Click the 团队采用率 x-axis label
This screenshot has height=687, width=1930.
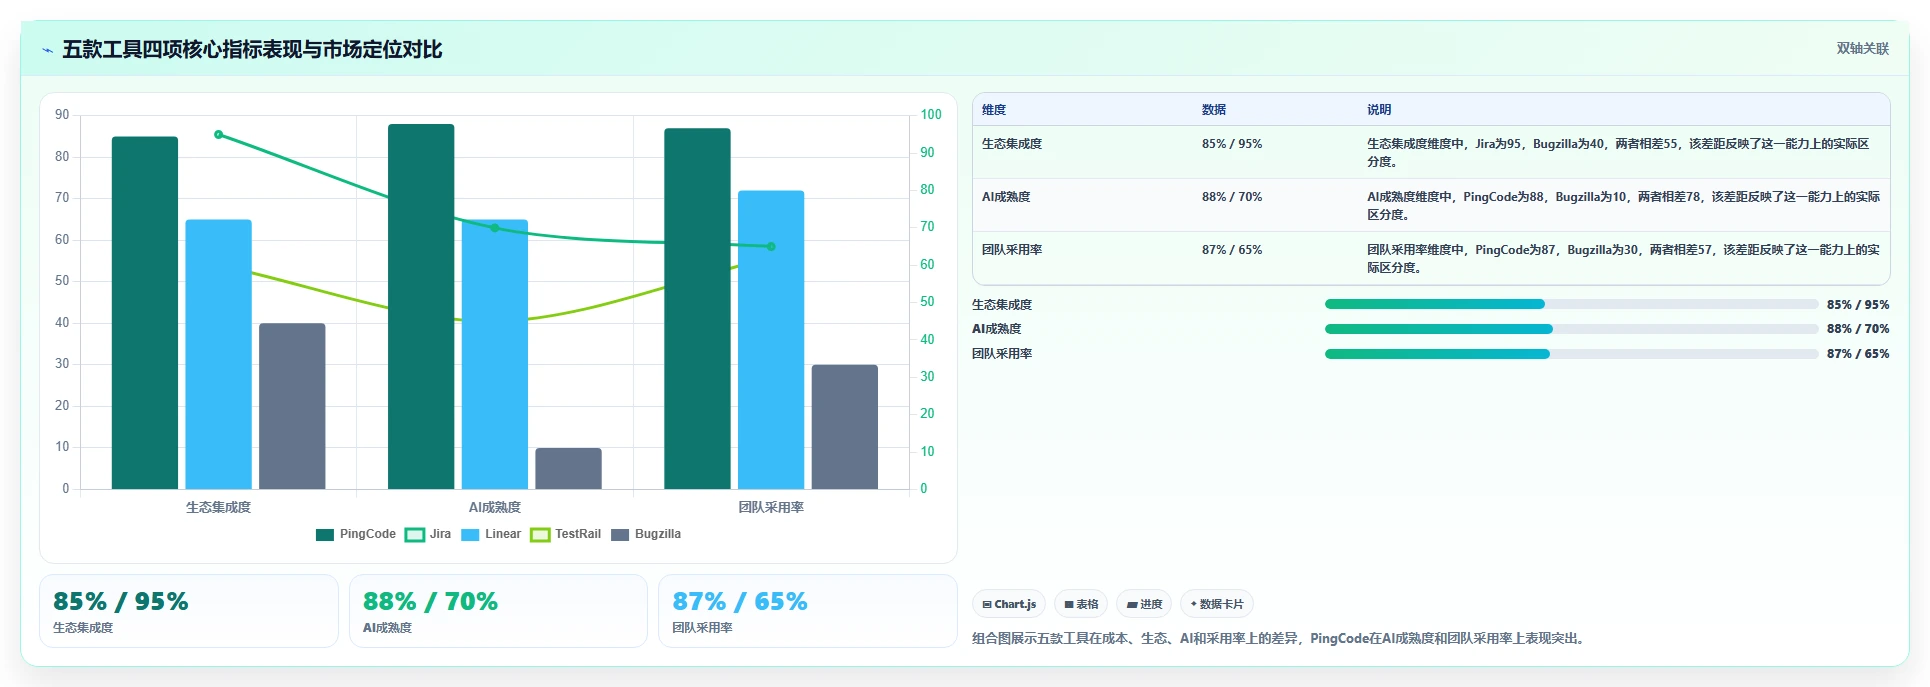pos(771,508)
